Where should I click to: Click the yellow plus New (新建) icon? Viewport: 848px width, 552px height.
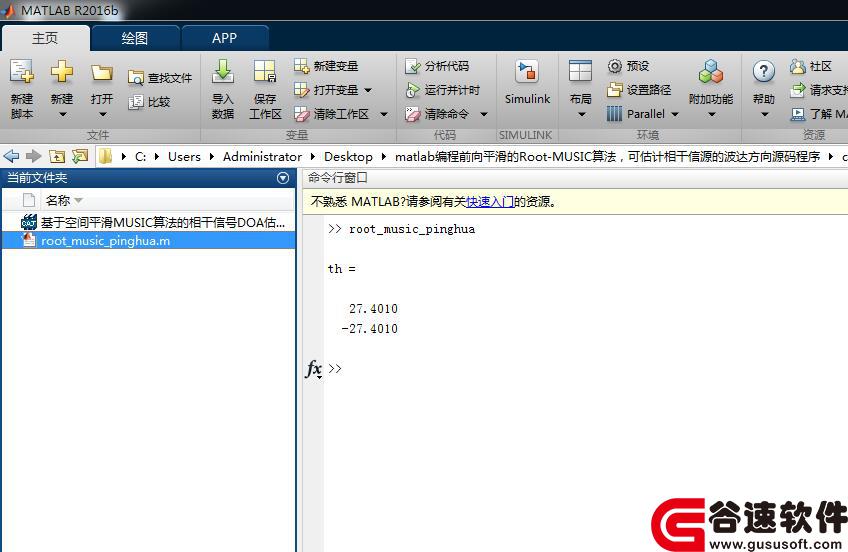click(62, 71)
